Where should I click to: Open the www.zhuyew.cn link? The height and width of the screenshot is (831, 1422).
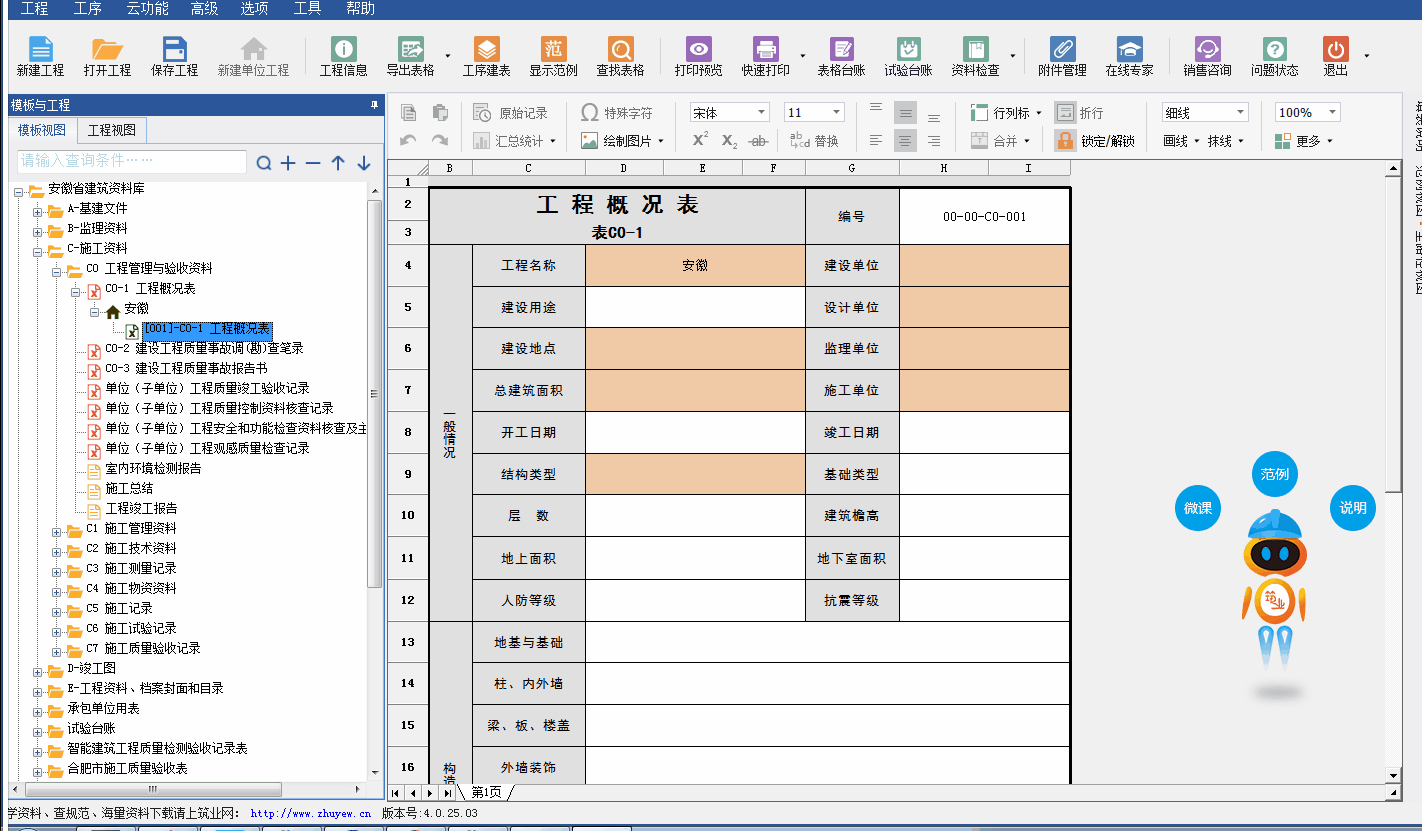[x=310, y=814]
